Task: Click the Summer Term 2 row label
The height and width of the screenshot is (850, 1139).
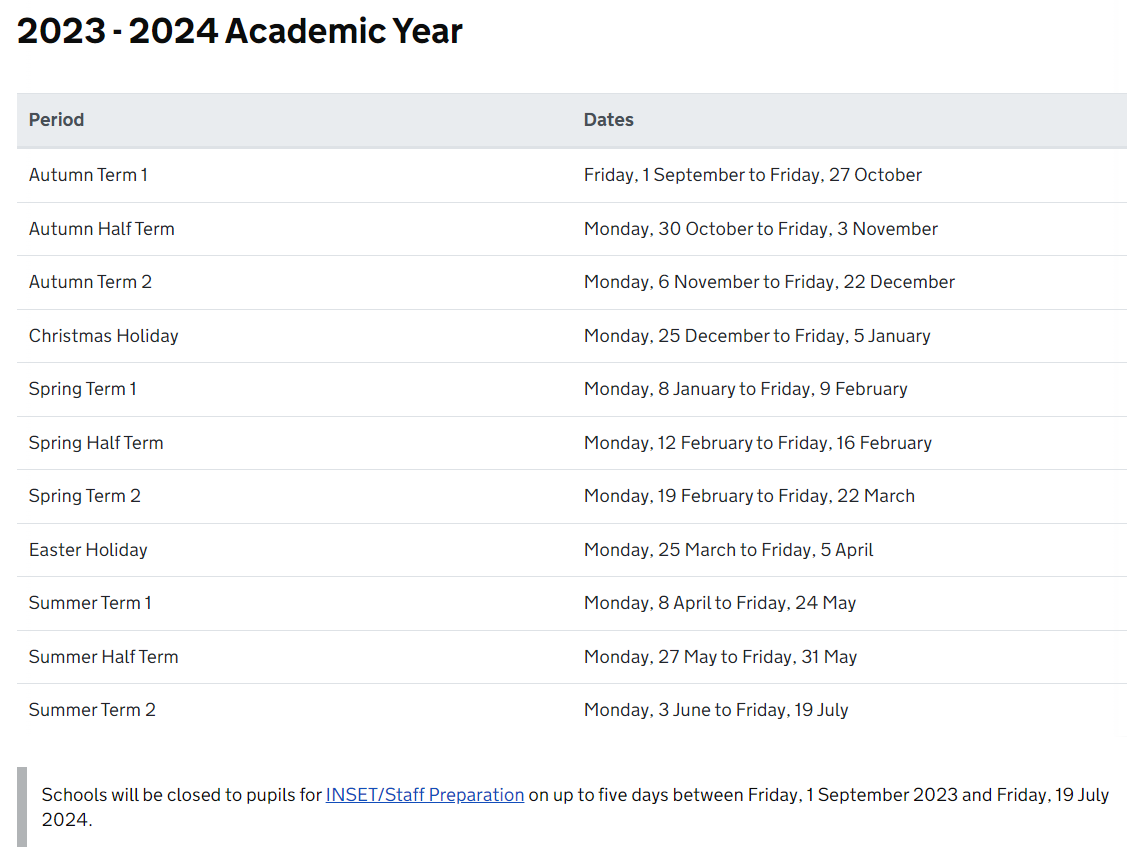Action: coord(92,710)
